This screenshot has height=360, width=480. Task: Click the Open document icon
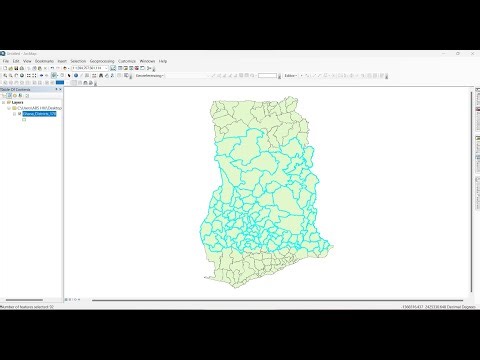(x=11, y=68)
